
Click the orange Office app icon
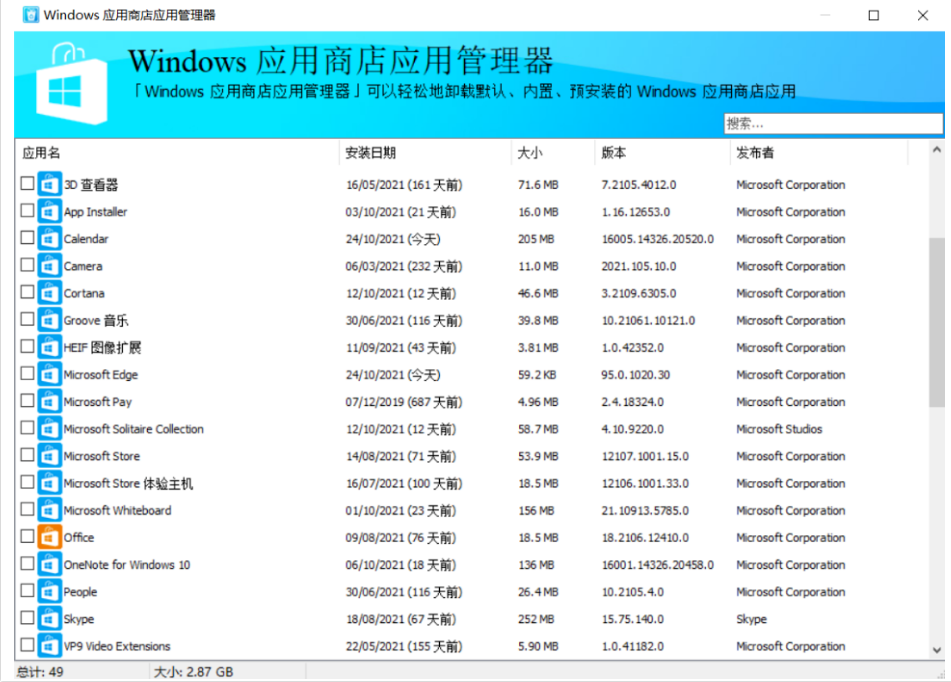[49, 538]
